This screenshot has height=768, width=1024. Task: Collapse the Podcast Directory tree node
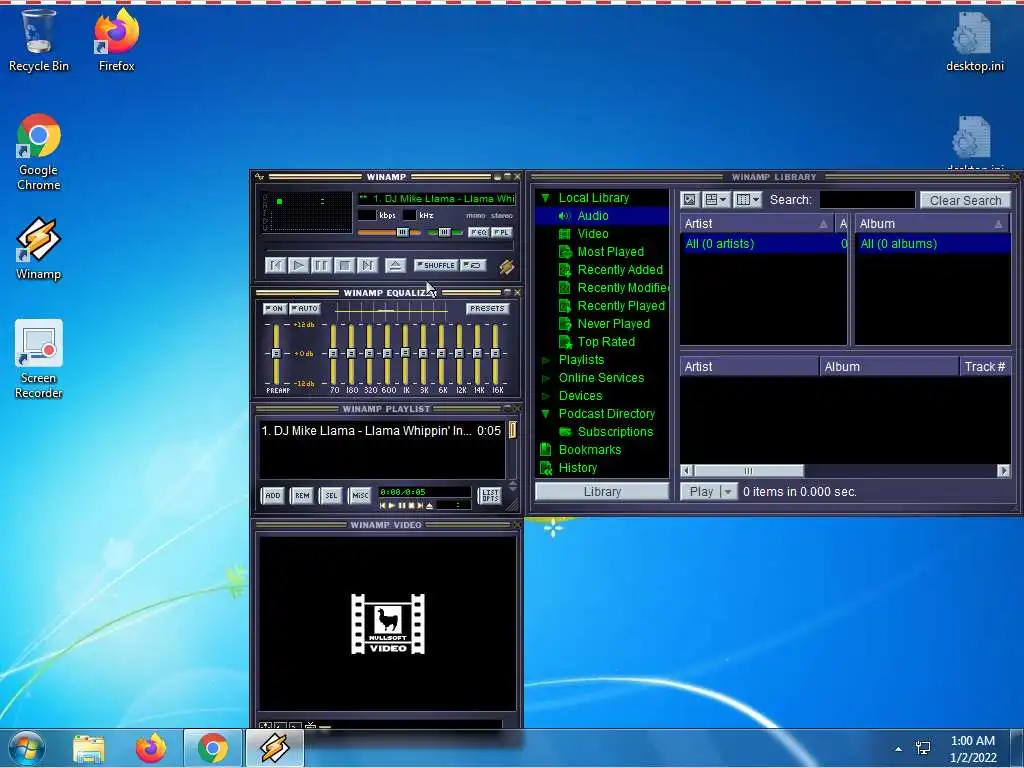point(546,414)
